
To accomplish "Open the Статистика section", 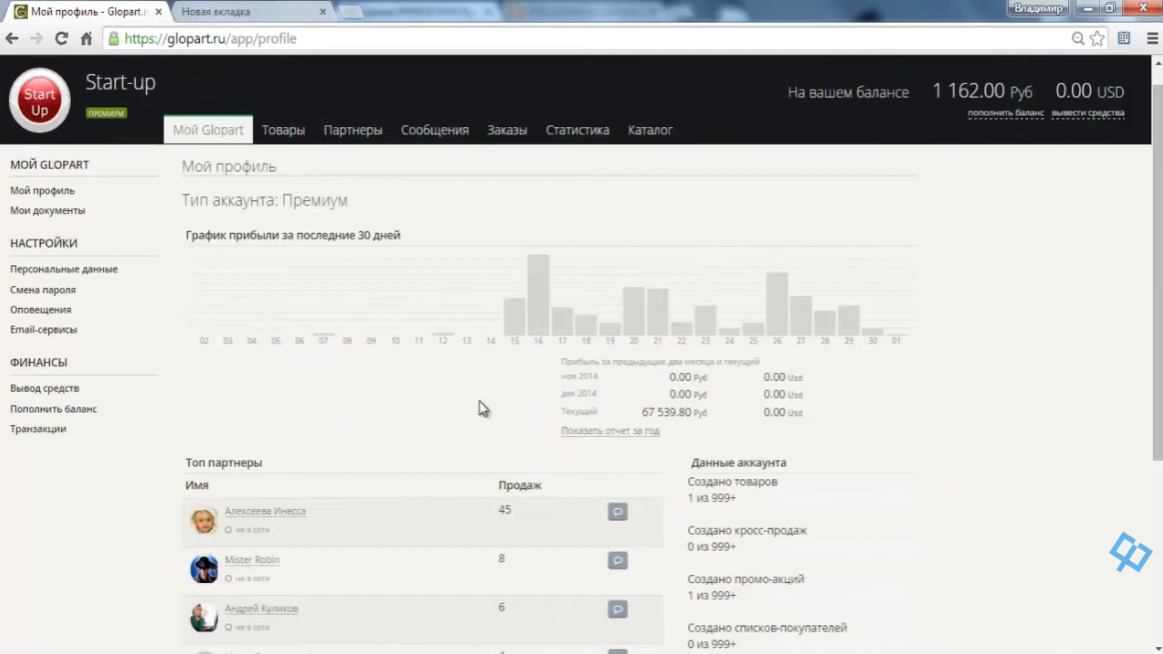I will click(x=578, y=130).
